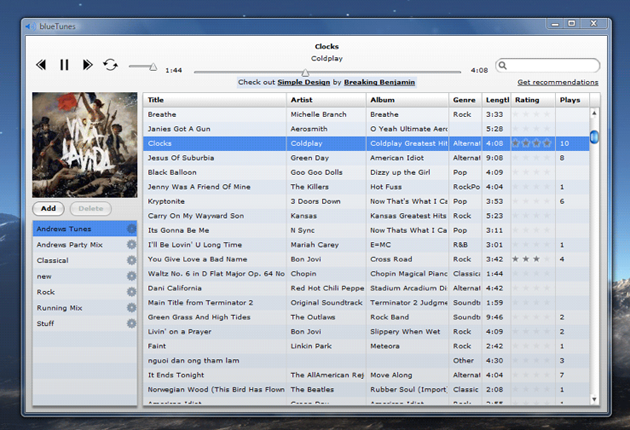Skip to the next track
The height and width of the screenshot is (430, 630).
coord(88,65)
